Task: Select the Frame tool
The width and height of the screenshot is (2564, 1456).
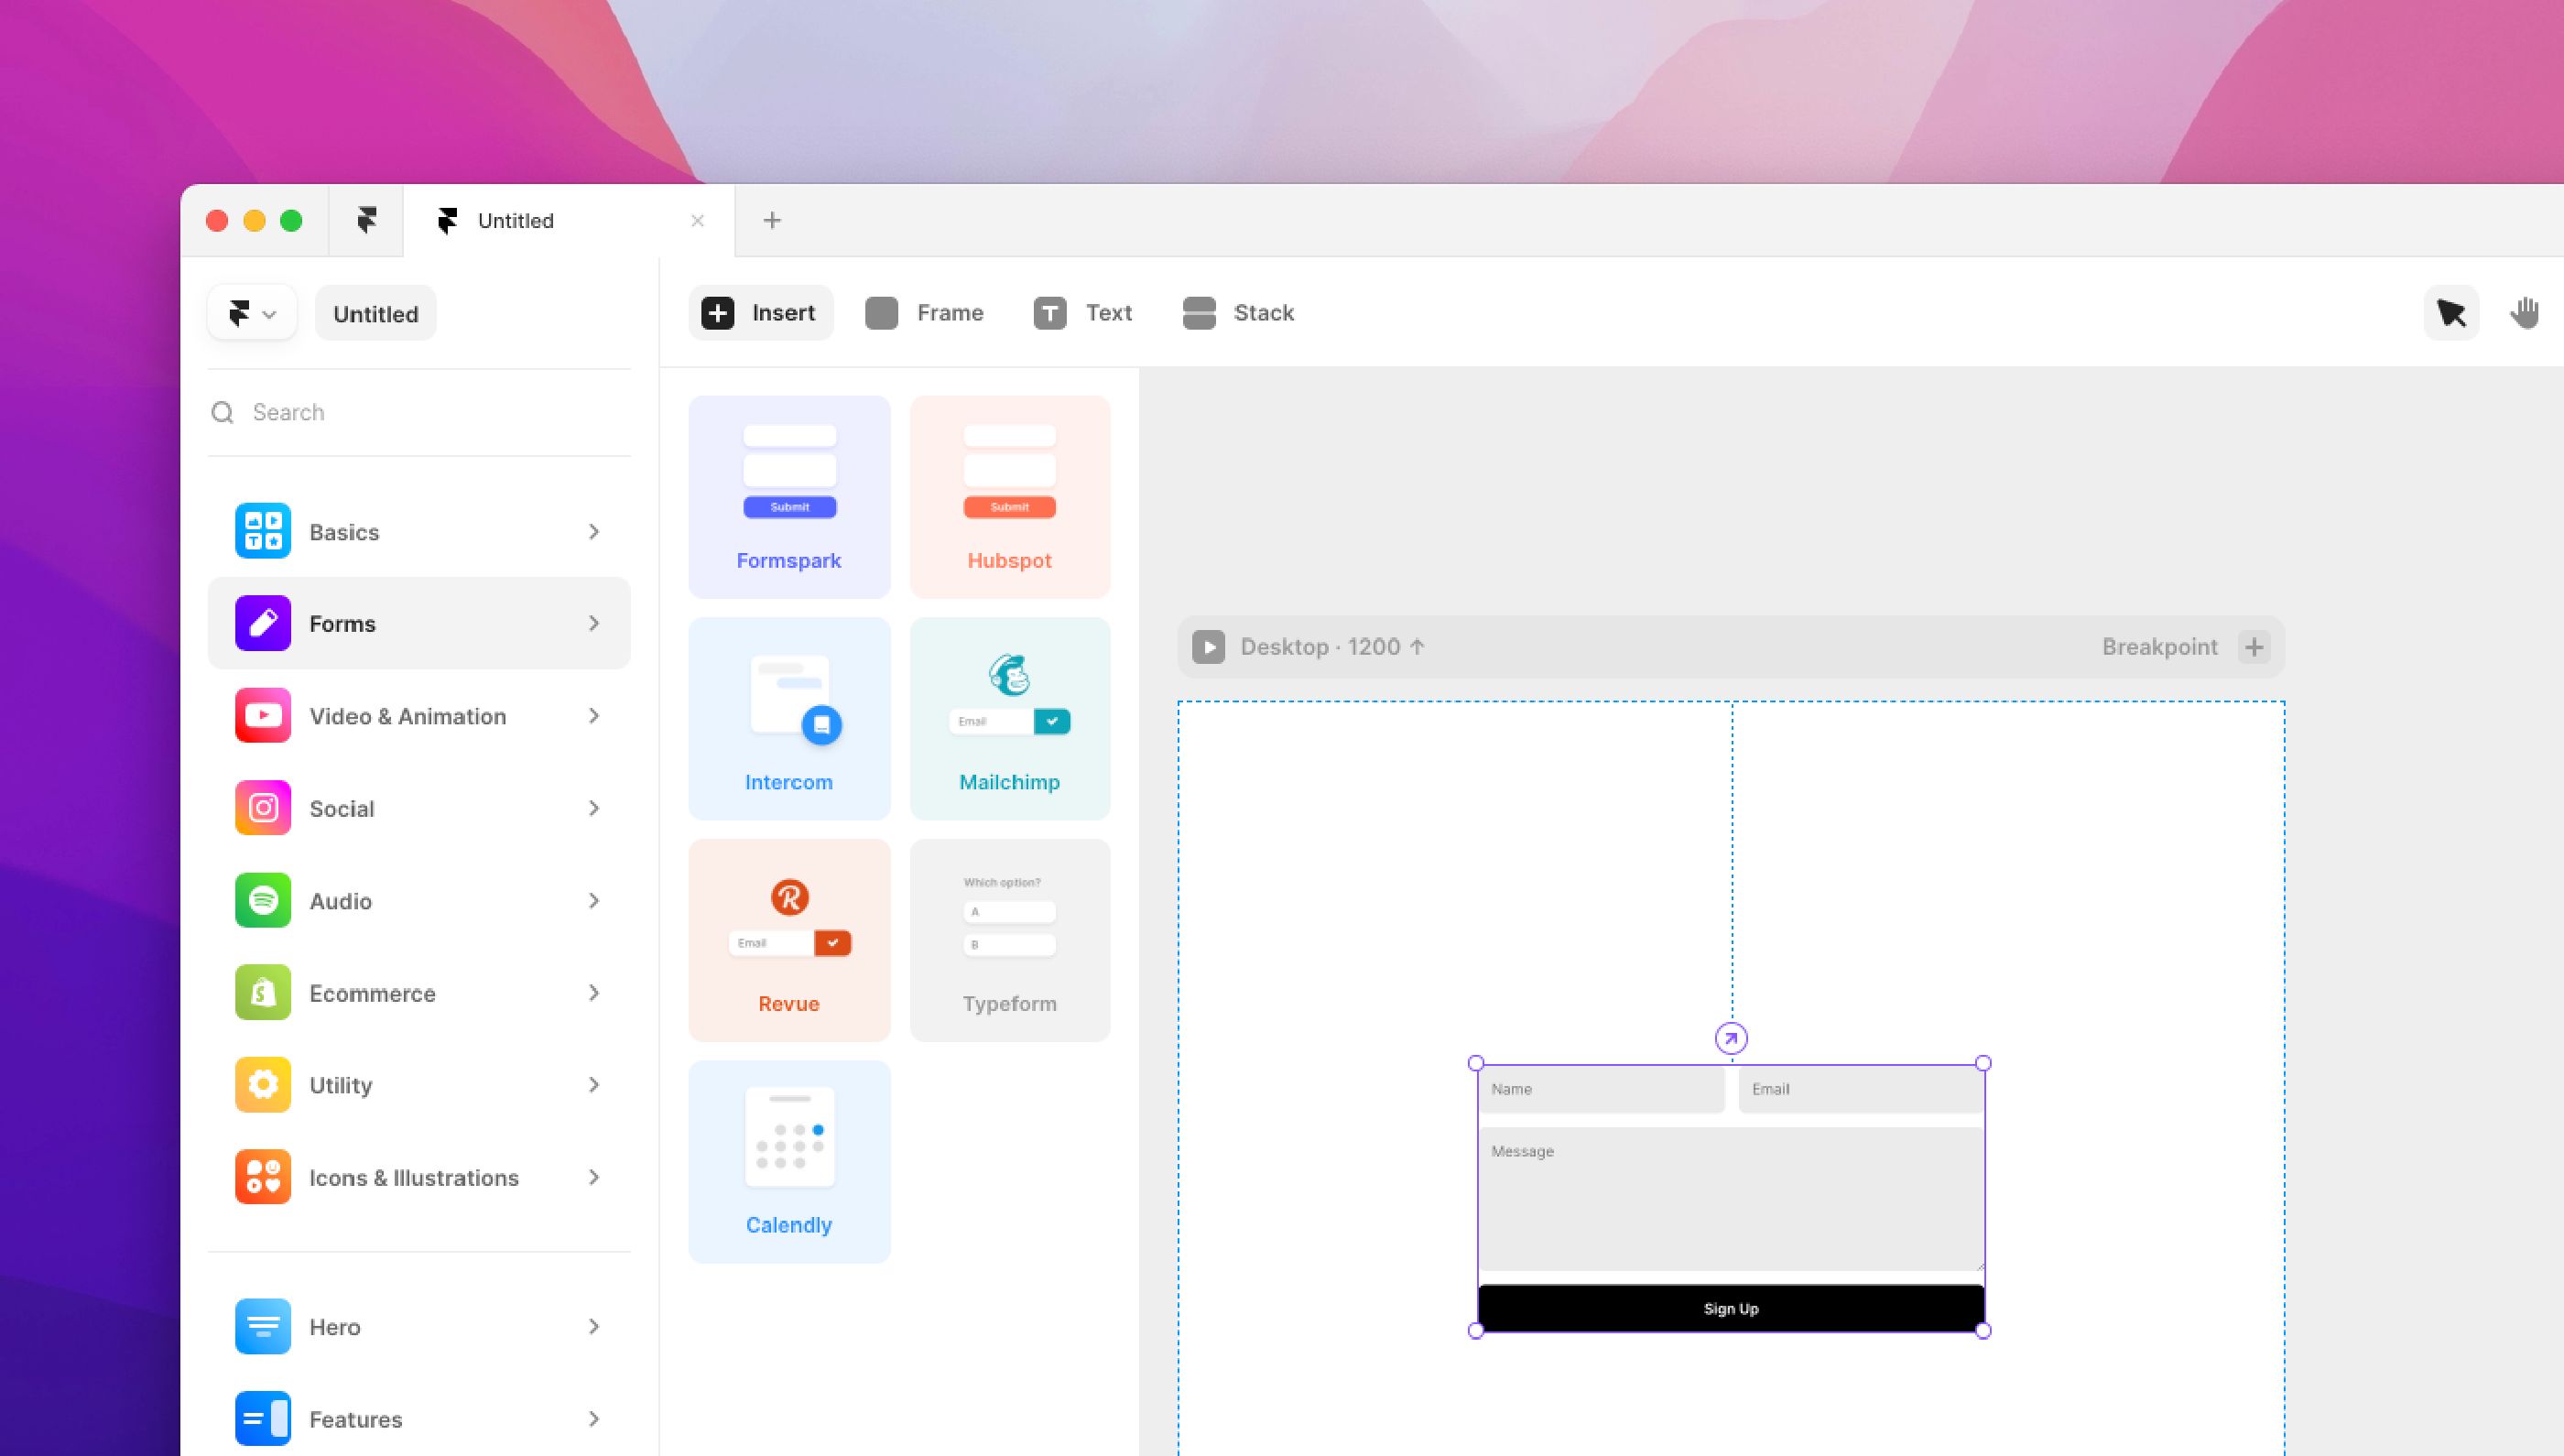Action: 881,313
